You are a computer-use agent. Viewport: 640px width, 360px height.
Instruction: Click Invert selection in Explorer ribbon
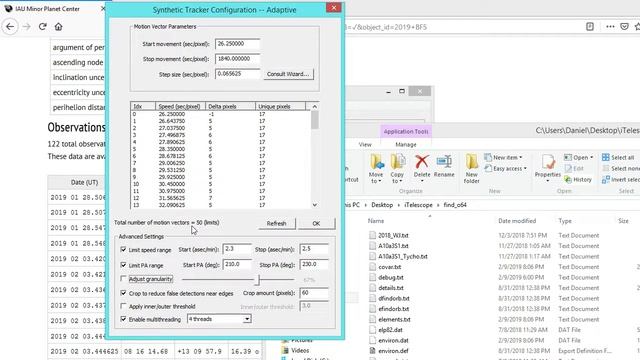coord(621,179)
